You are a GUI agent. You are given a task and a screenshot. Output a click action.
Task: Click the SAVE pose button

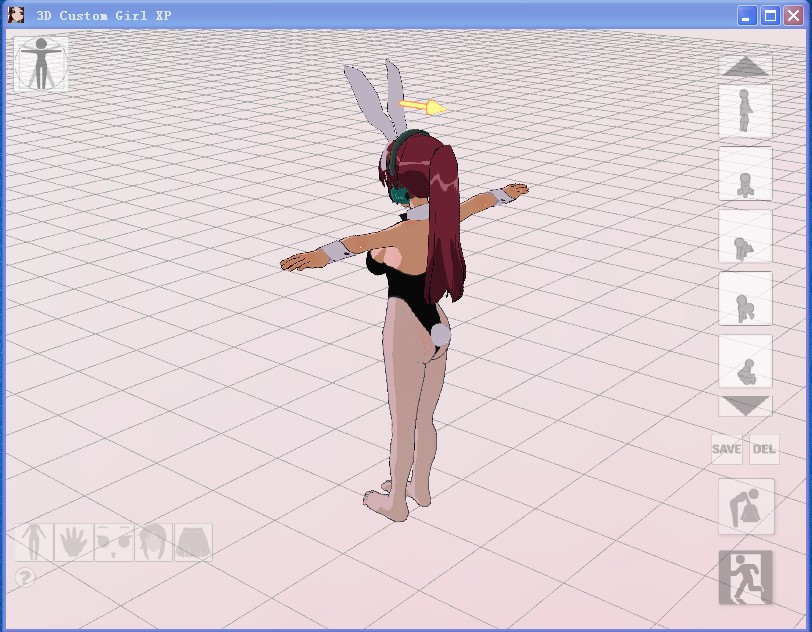coord(727,449)
